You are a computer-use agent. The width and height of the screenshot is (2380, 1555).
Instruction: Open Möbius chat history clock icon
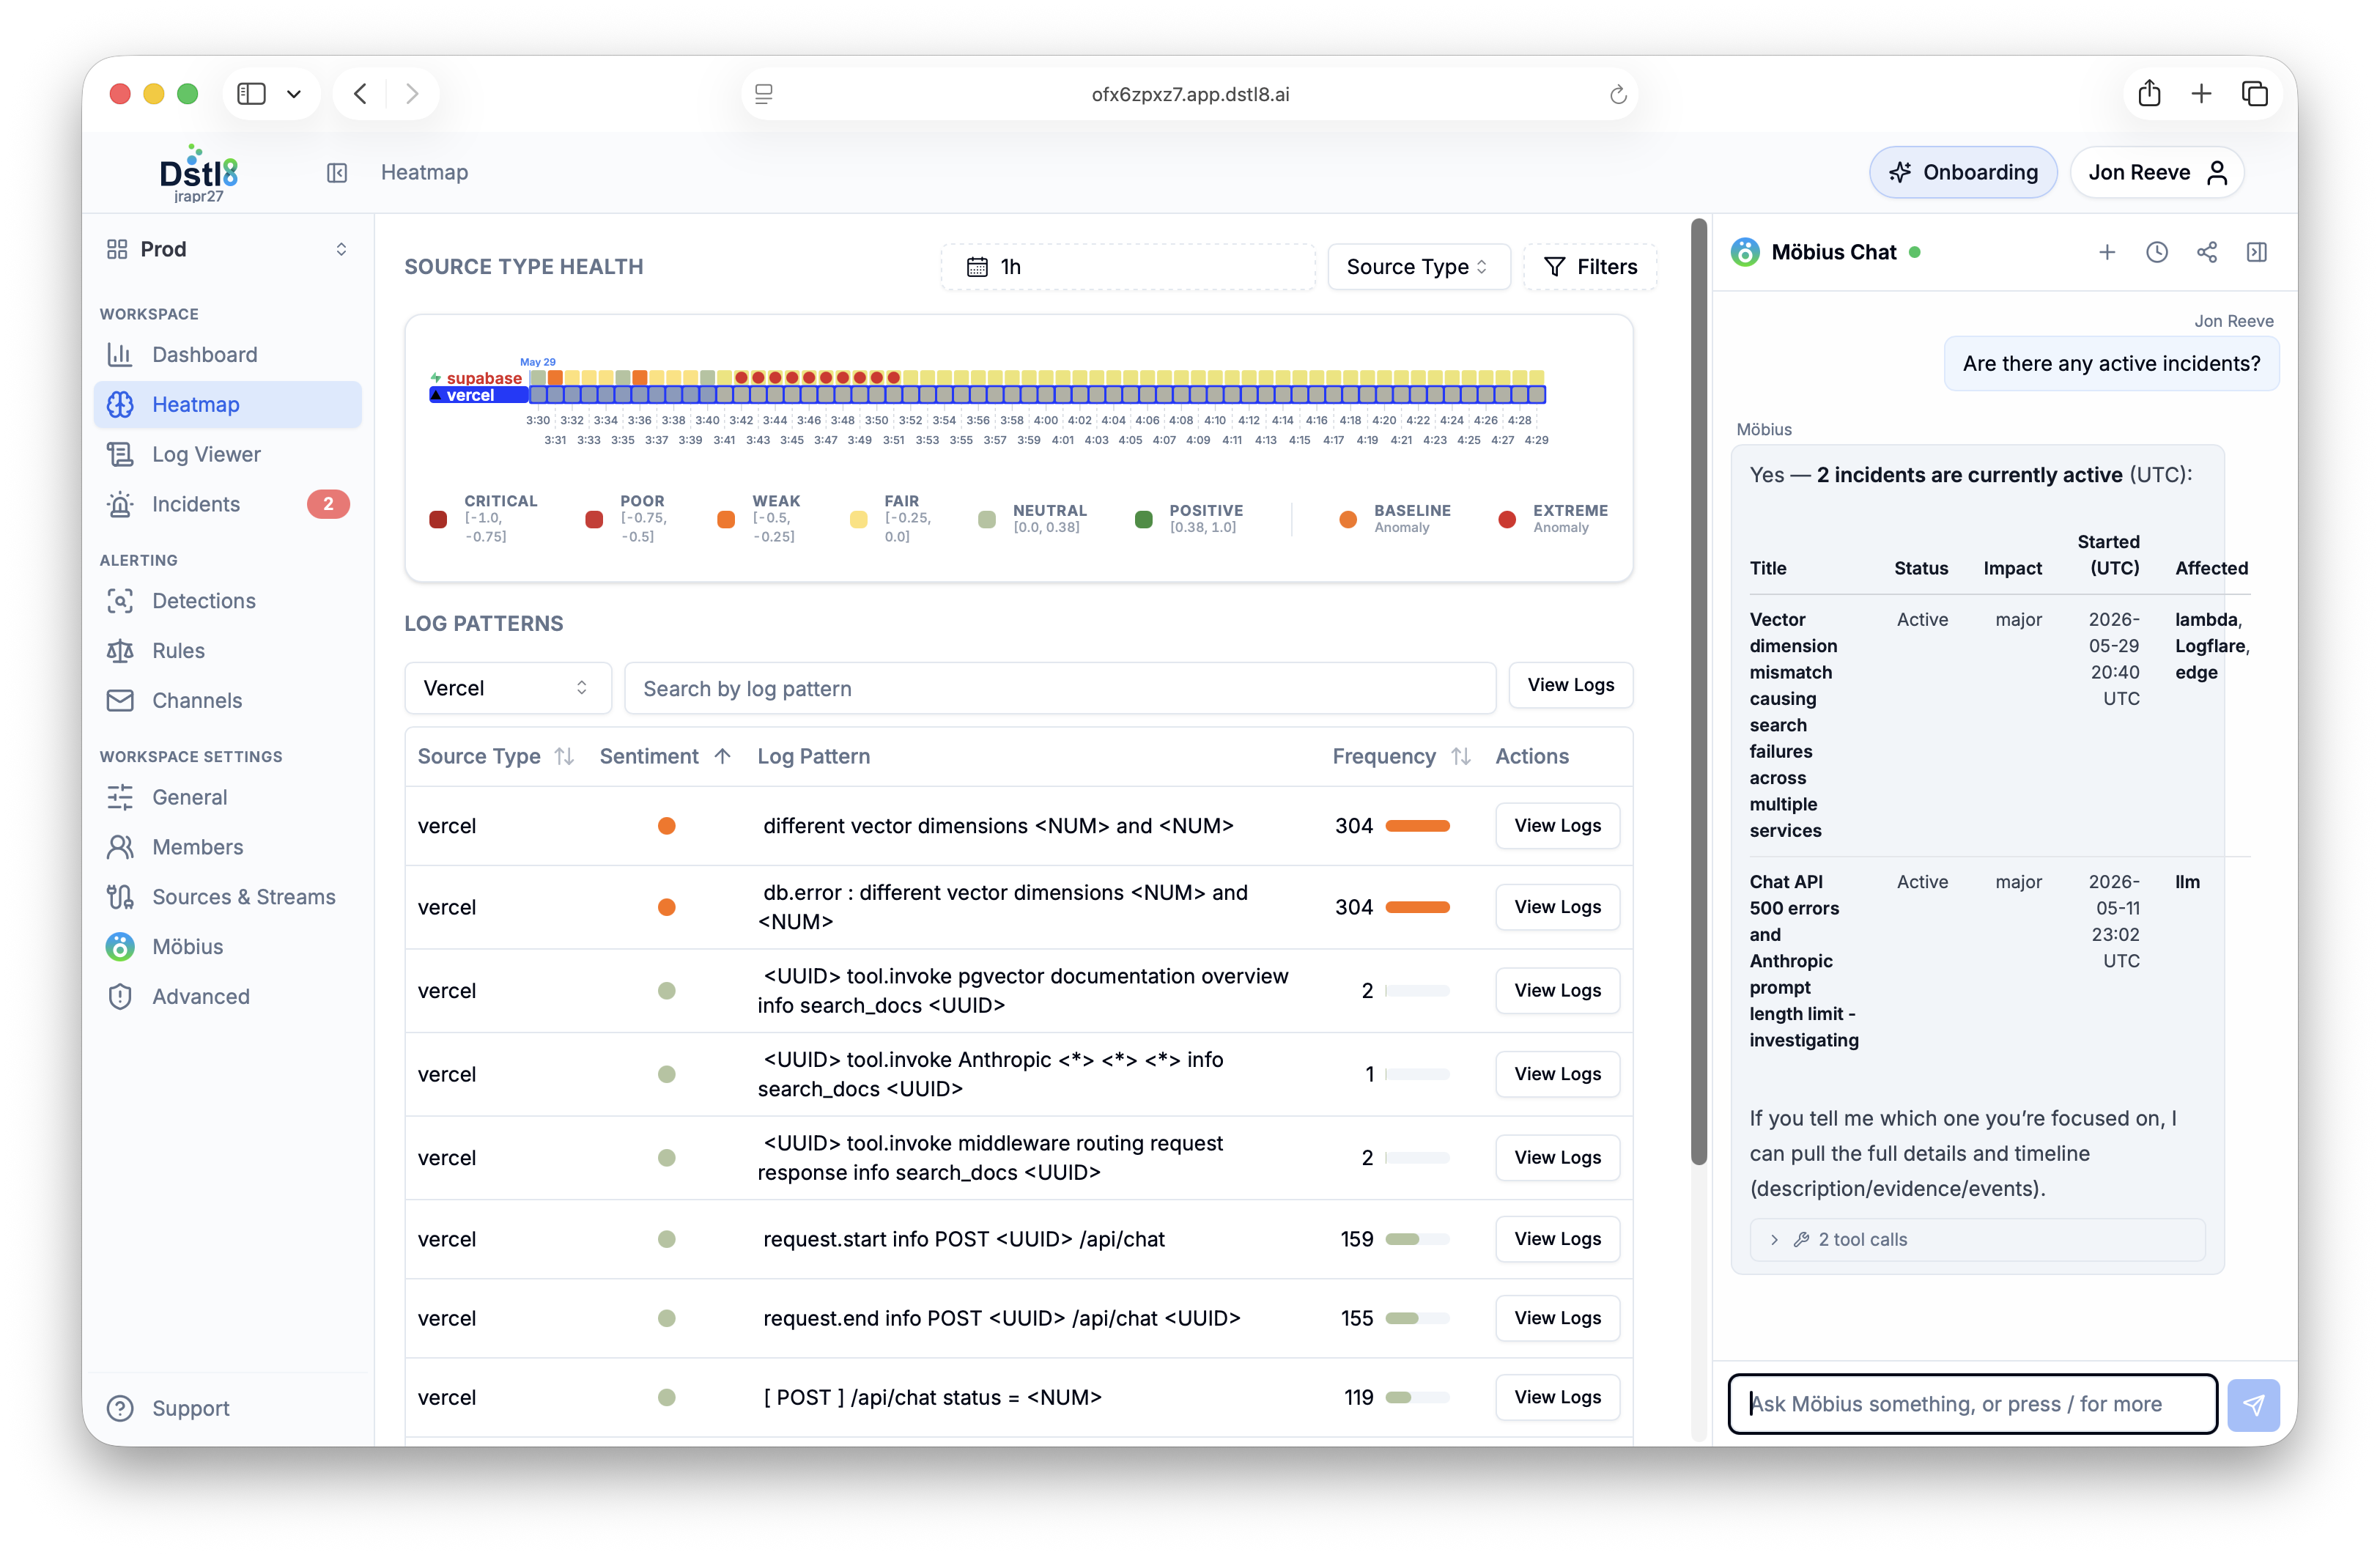[x=2157, y=253]
